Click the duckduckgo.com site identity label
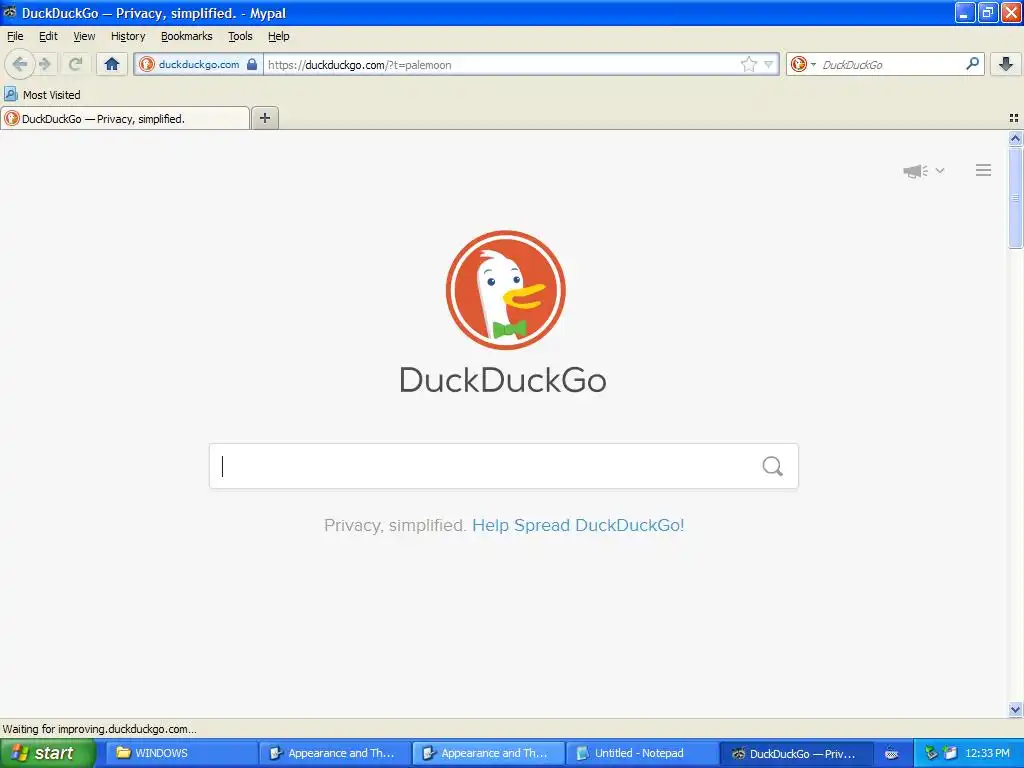The width and height of the screenshot is (1024, 768). (x=199, y=64)
